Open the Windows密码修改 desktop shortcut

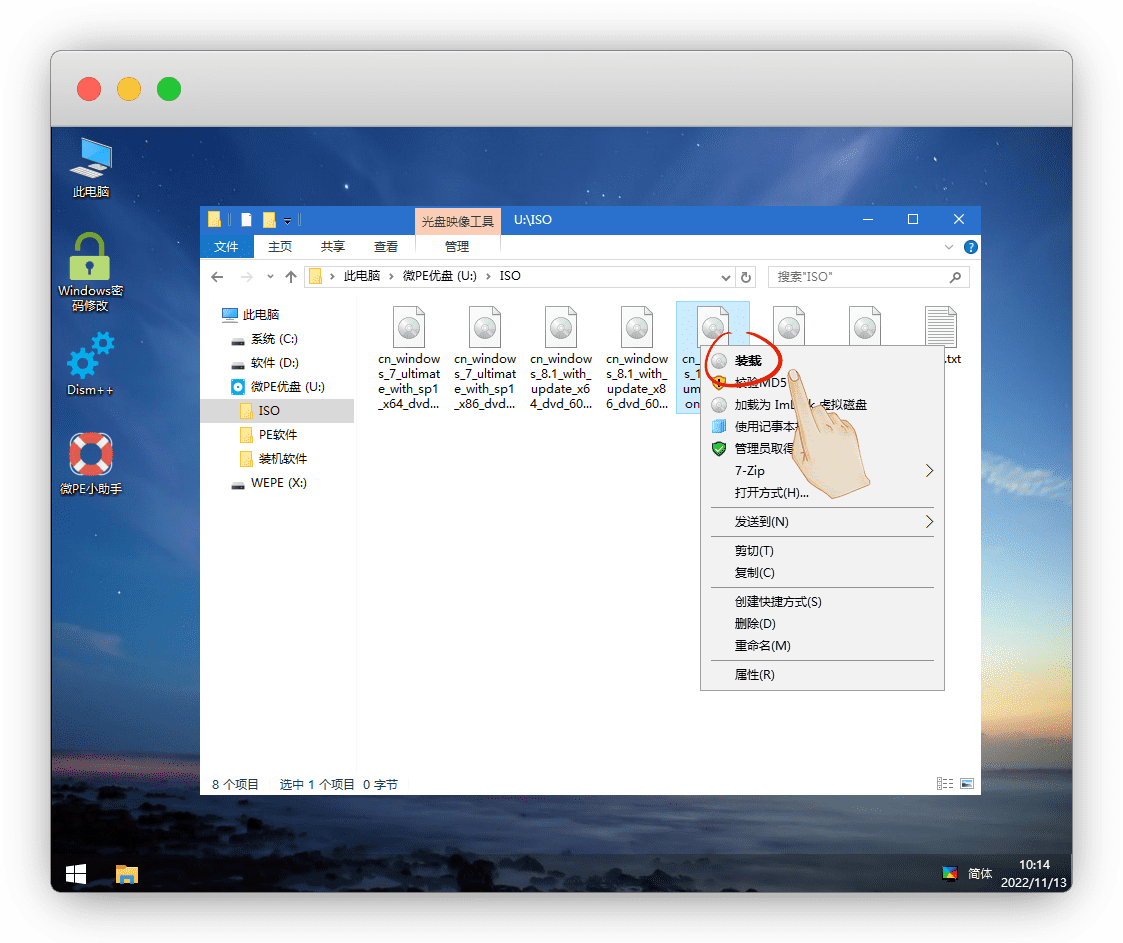(x=90, y=270)
